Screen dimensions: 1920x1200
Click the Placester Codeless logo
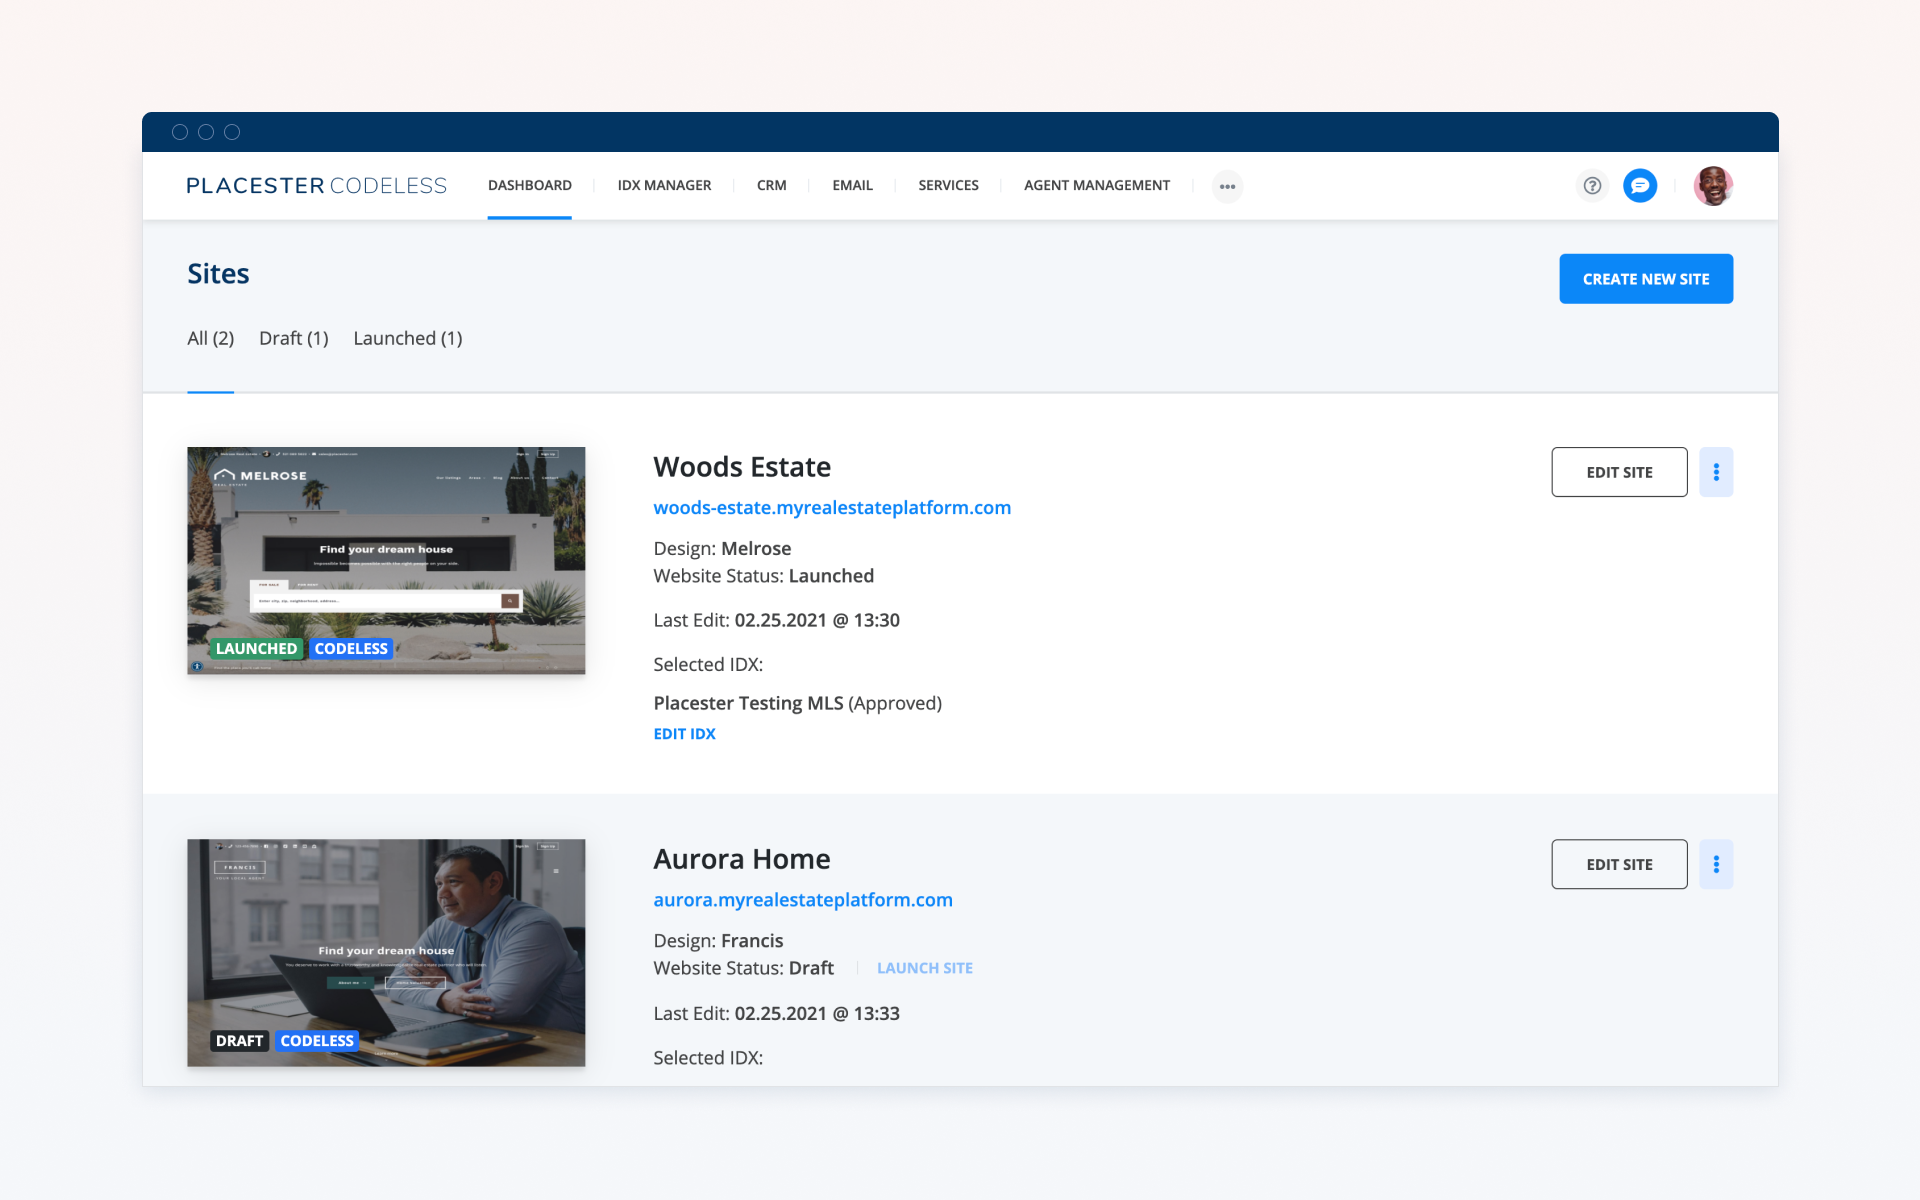coord(316,186)
